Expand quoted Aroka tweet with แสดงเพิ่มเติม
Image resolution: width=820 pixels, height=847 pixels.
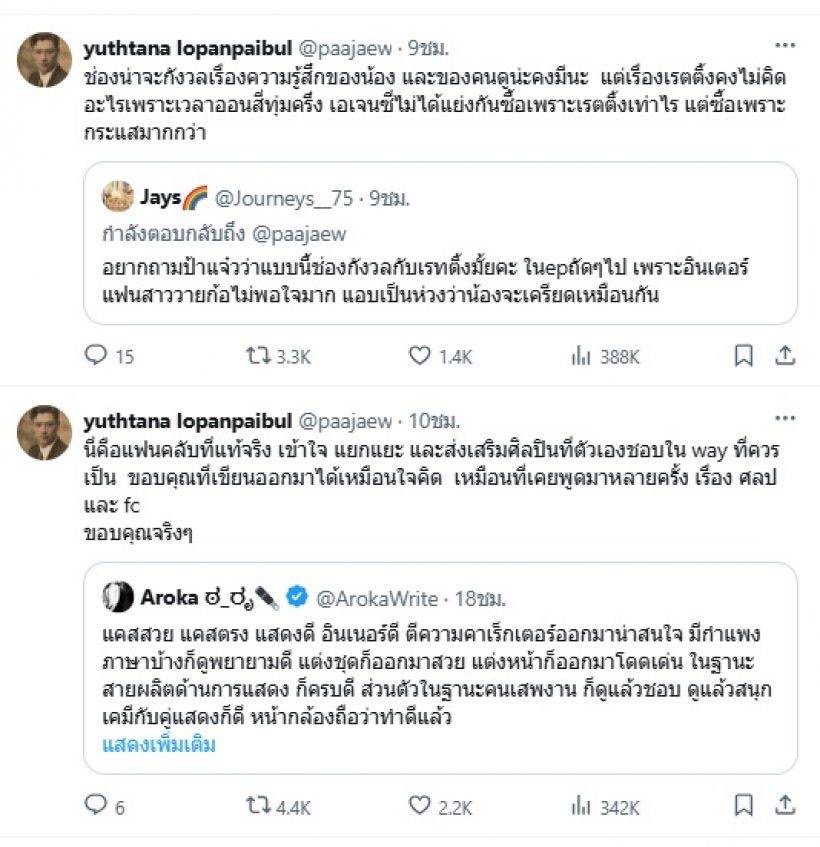159,744
